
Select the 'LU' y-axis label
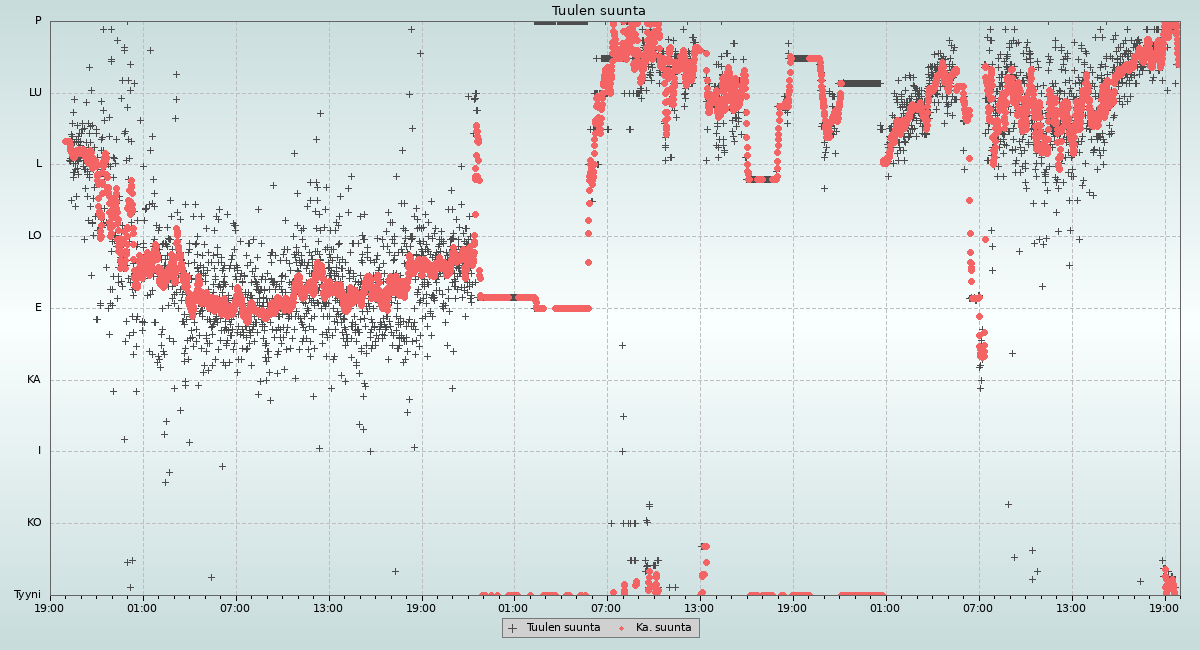tap(35, 93)
